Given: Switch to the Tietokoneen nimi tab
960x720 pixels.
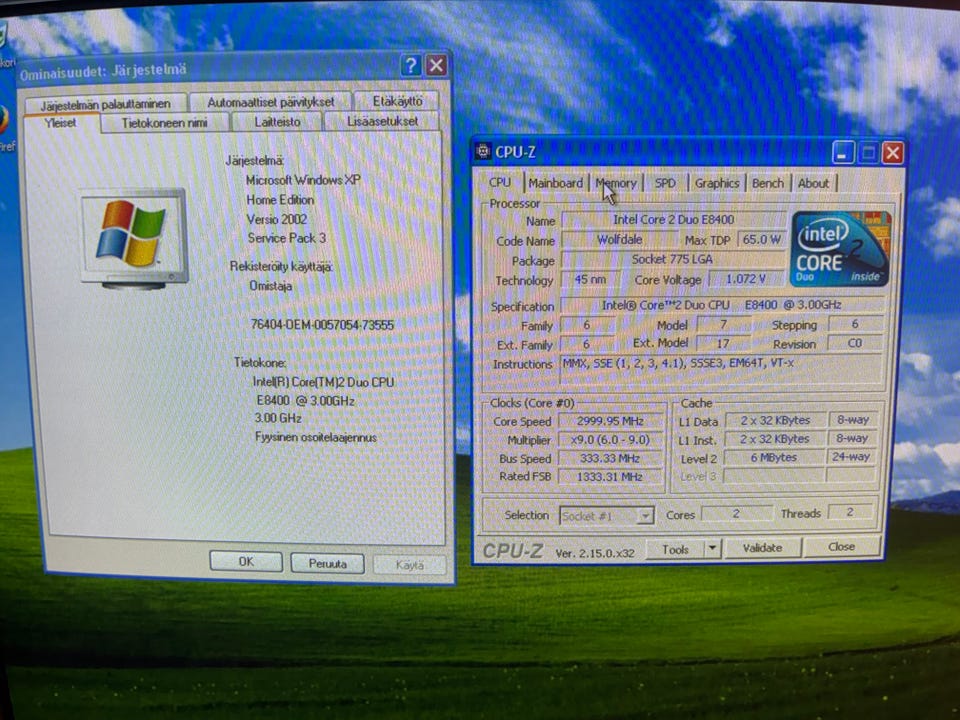Looking at the screenshot, I should coord(164,122).
